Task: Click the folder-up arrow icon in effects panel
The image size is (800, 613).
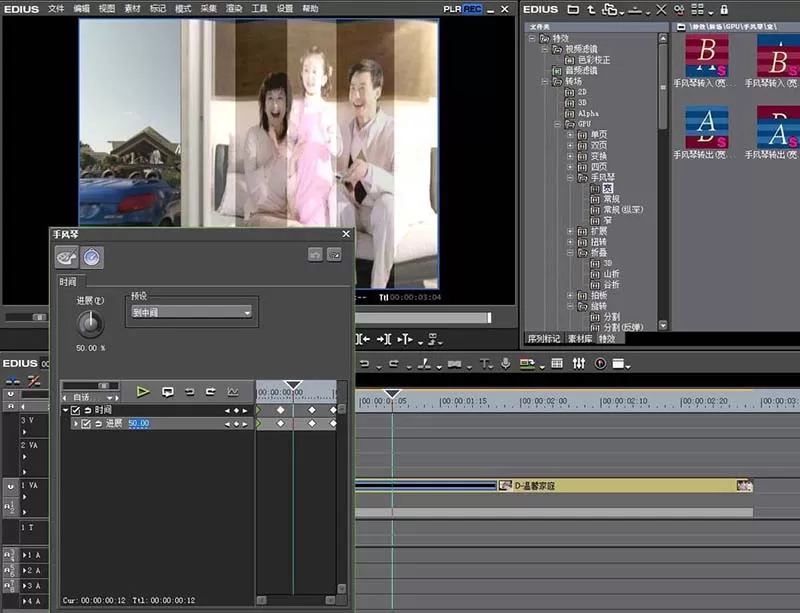Action: click(x=591, y=10)
